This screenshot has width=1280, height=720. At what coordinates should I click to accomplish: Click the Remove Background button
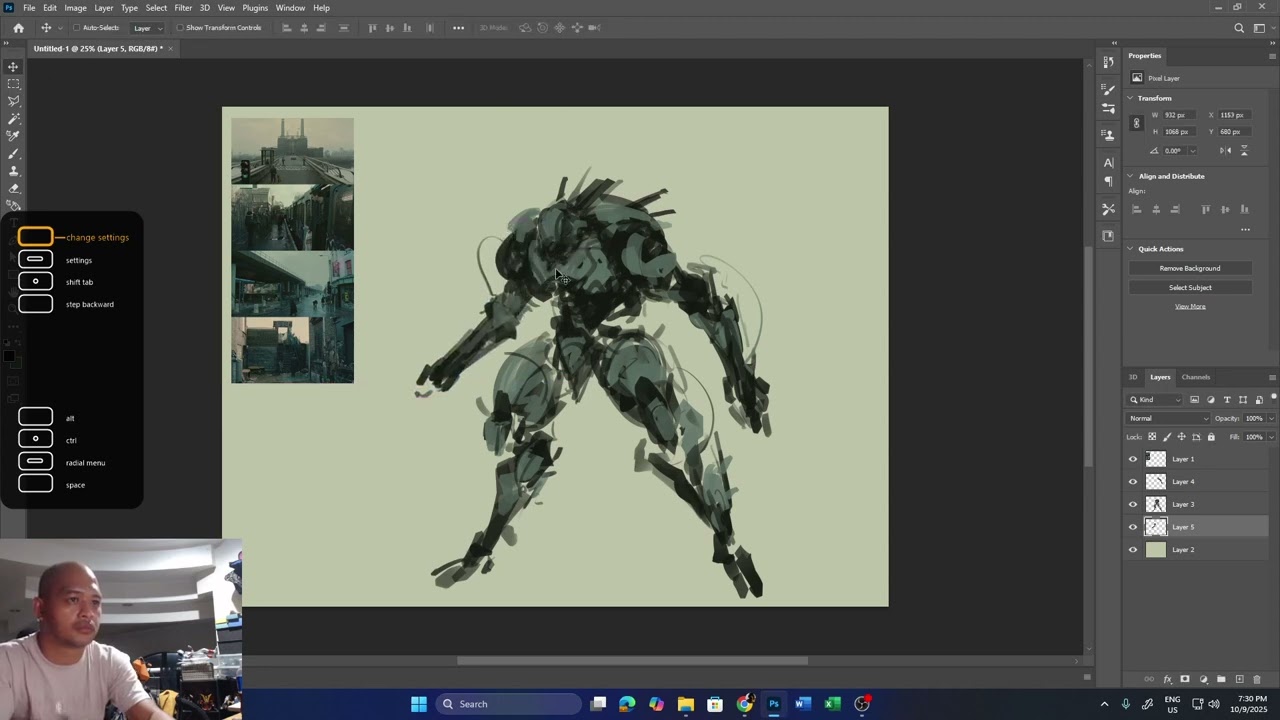(x=1190, y=268)
